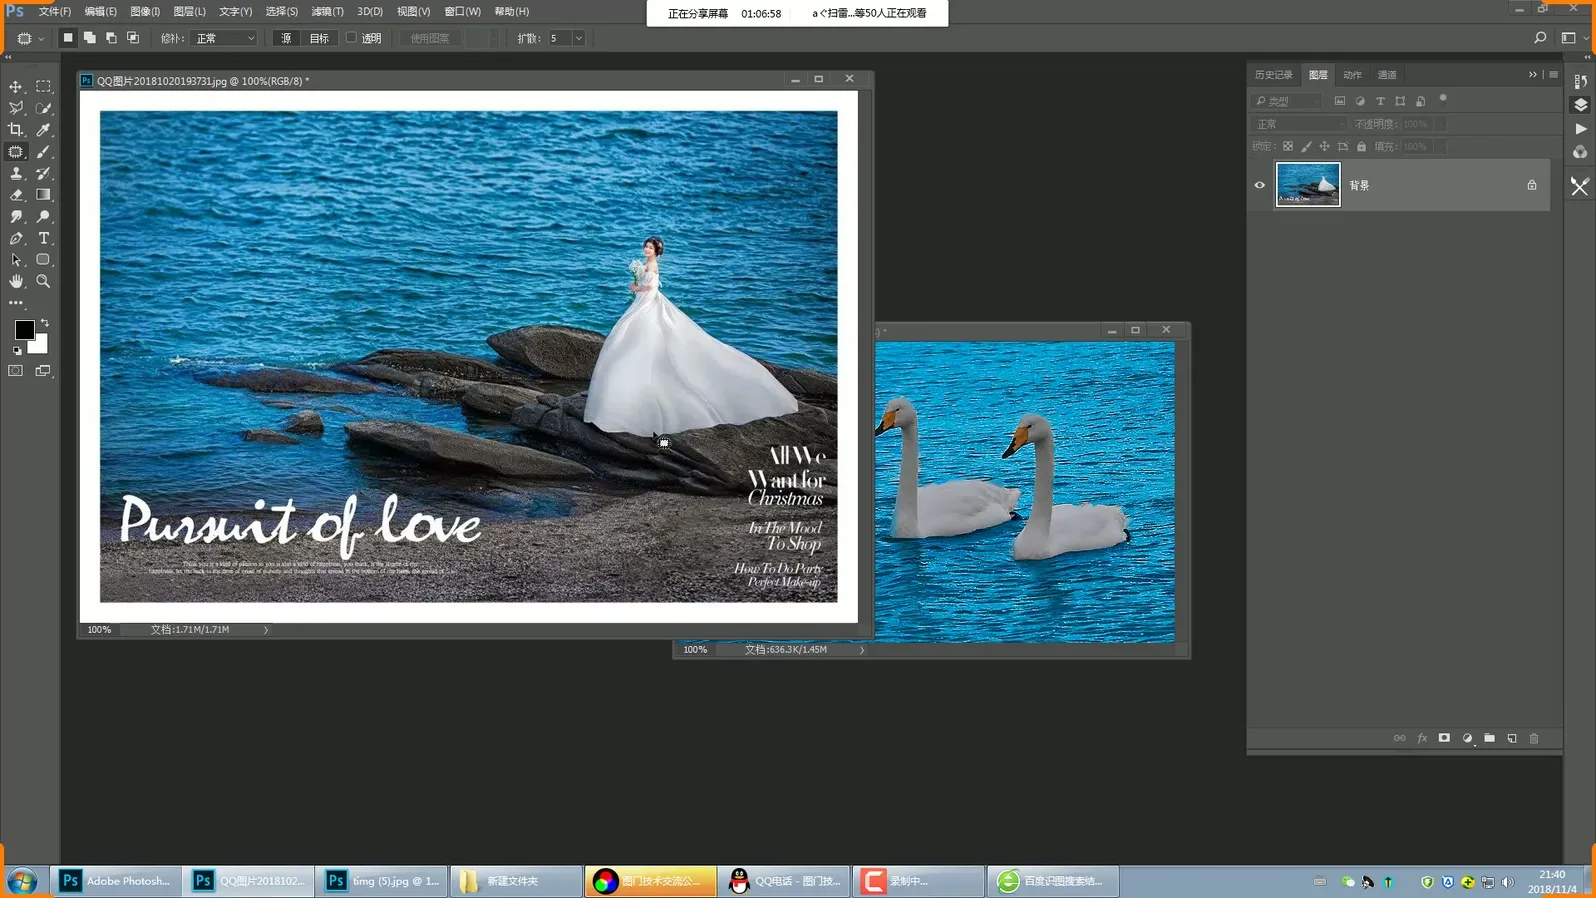Enable the 透明 checkbox

tap(352, 38)
